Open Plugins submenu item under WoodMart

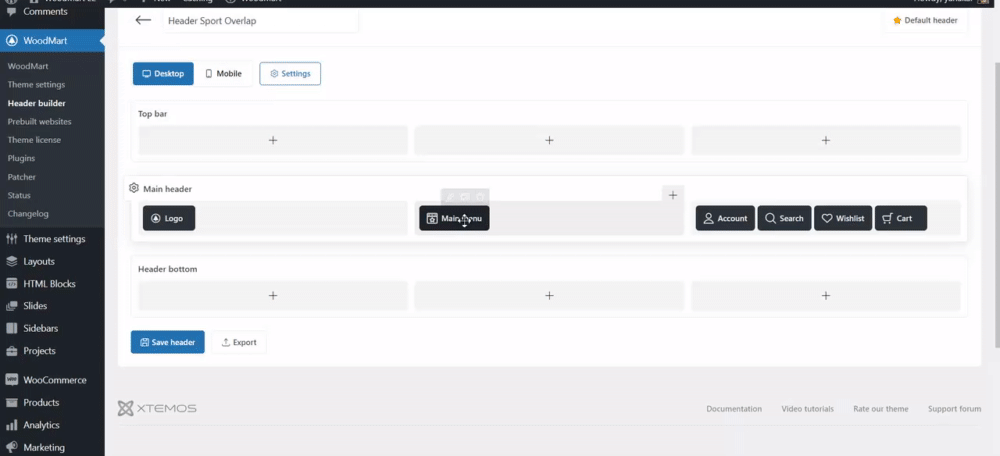pos(21,158)
